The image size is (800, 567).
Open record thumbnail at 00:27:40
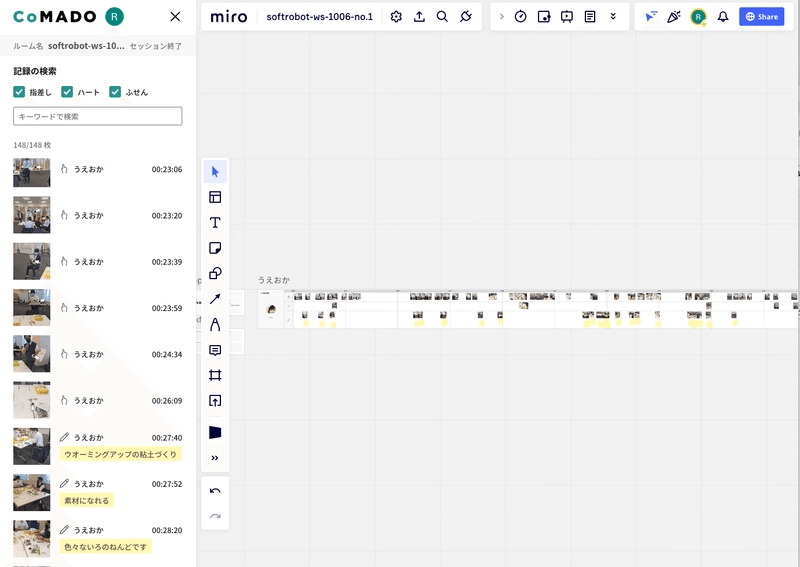coord(32,447)
